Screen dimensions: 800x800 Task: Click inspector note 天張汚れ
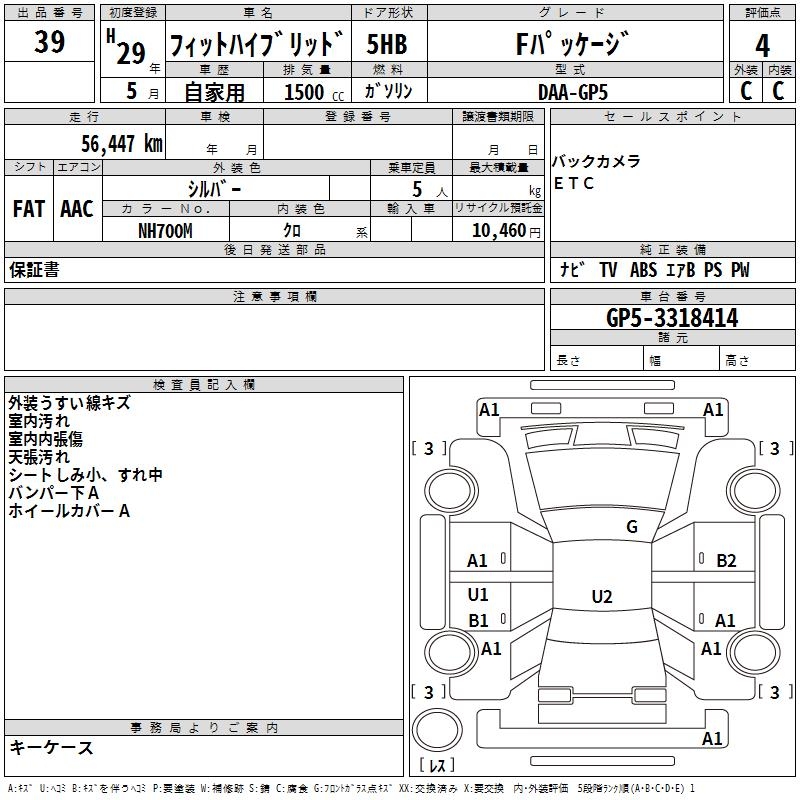click(39, 457)
